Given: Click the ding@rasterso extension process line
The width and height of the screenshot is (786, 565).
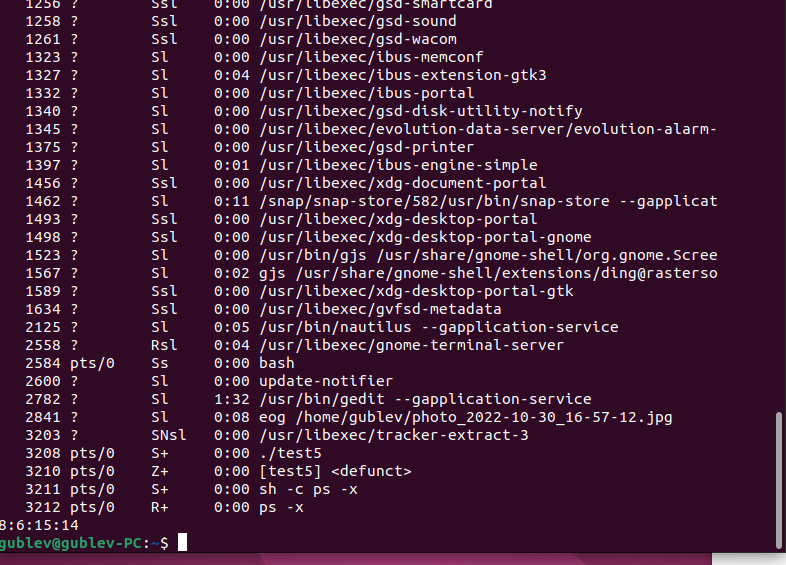Looking at the screenshot, I should pyautogui.click(x=488, y=274).
